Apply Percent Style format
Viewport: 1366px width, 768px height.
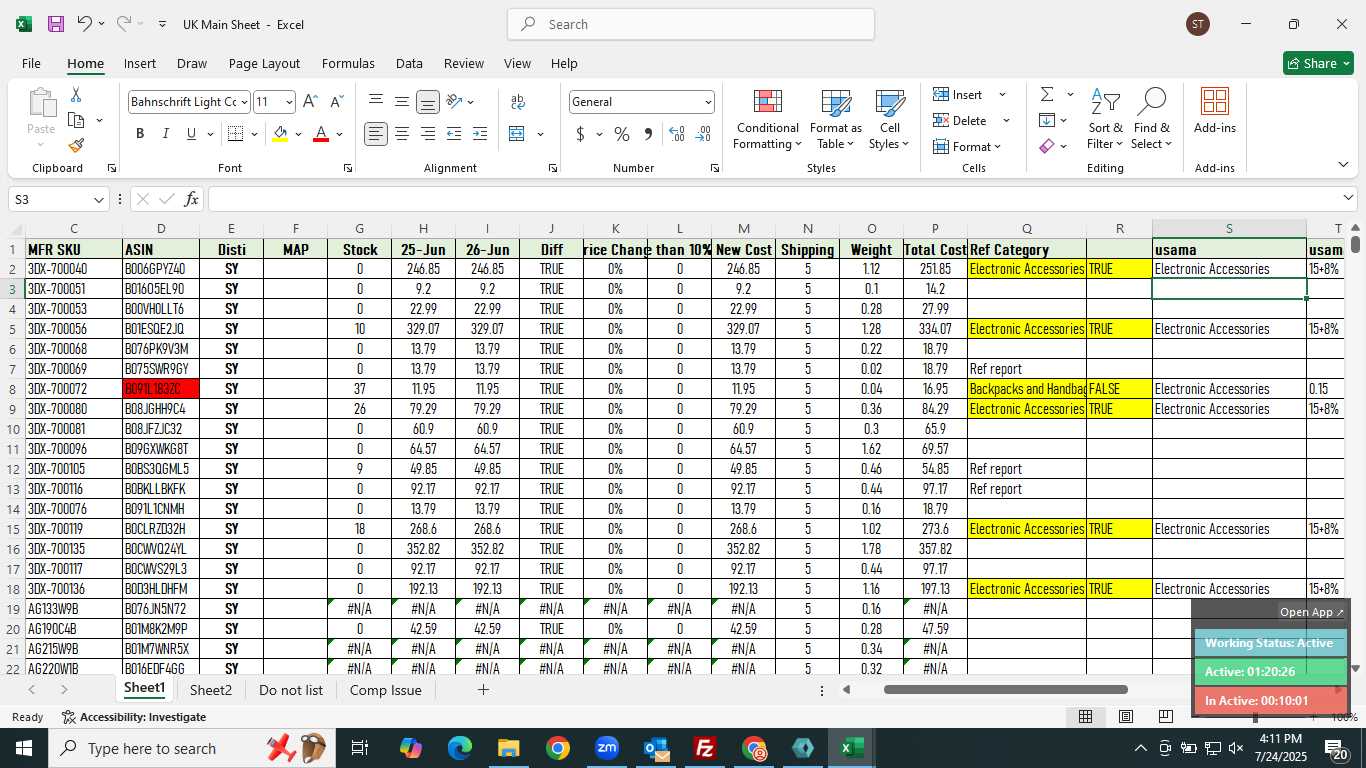click(x=622, y=134)
